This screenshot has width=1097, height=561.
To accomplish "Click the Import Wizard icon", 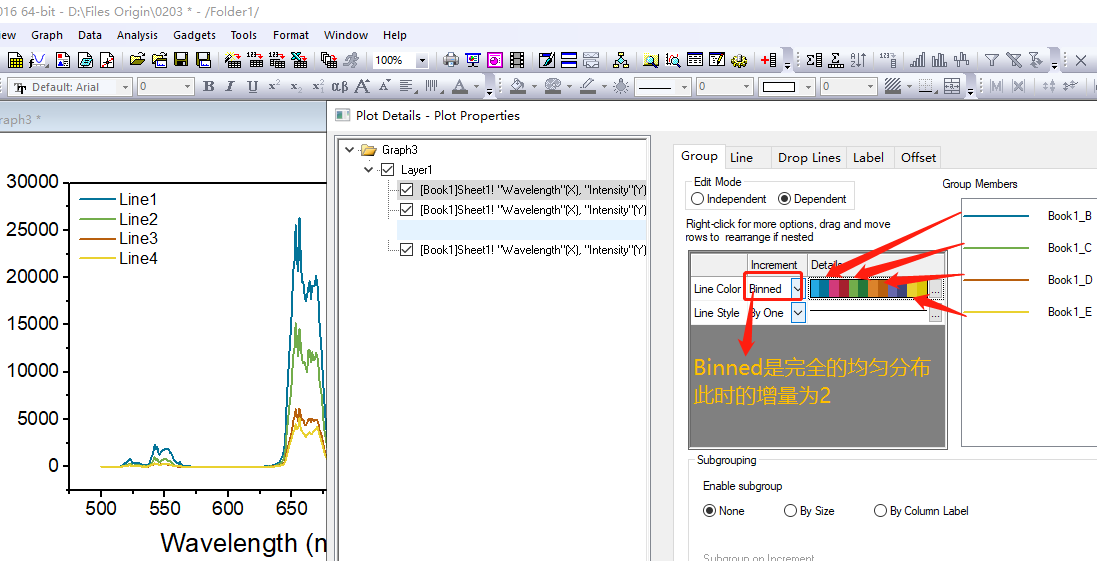I will pyautogui.click(x=234, y=60).
